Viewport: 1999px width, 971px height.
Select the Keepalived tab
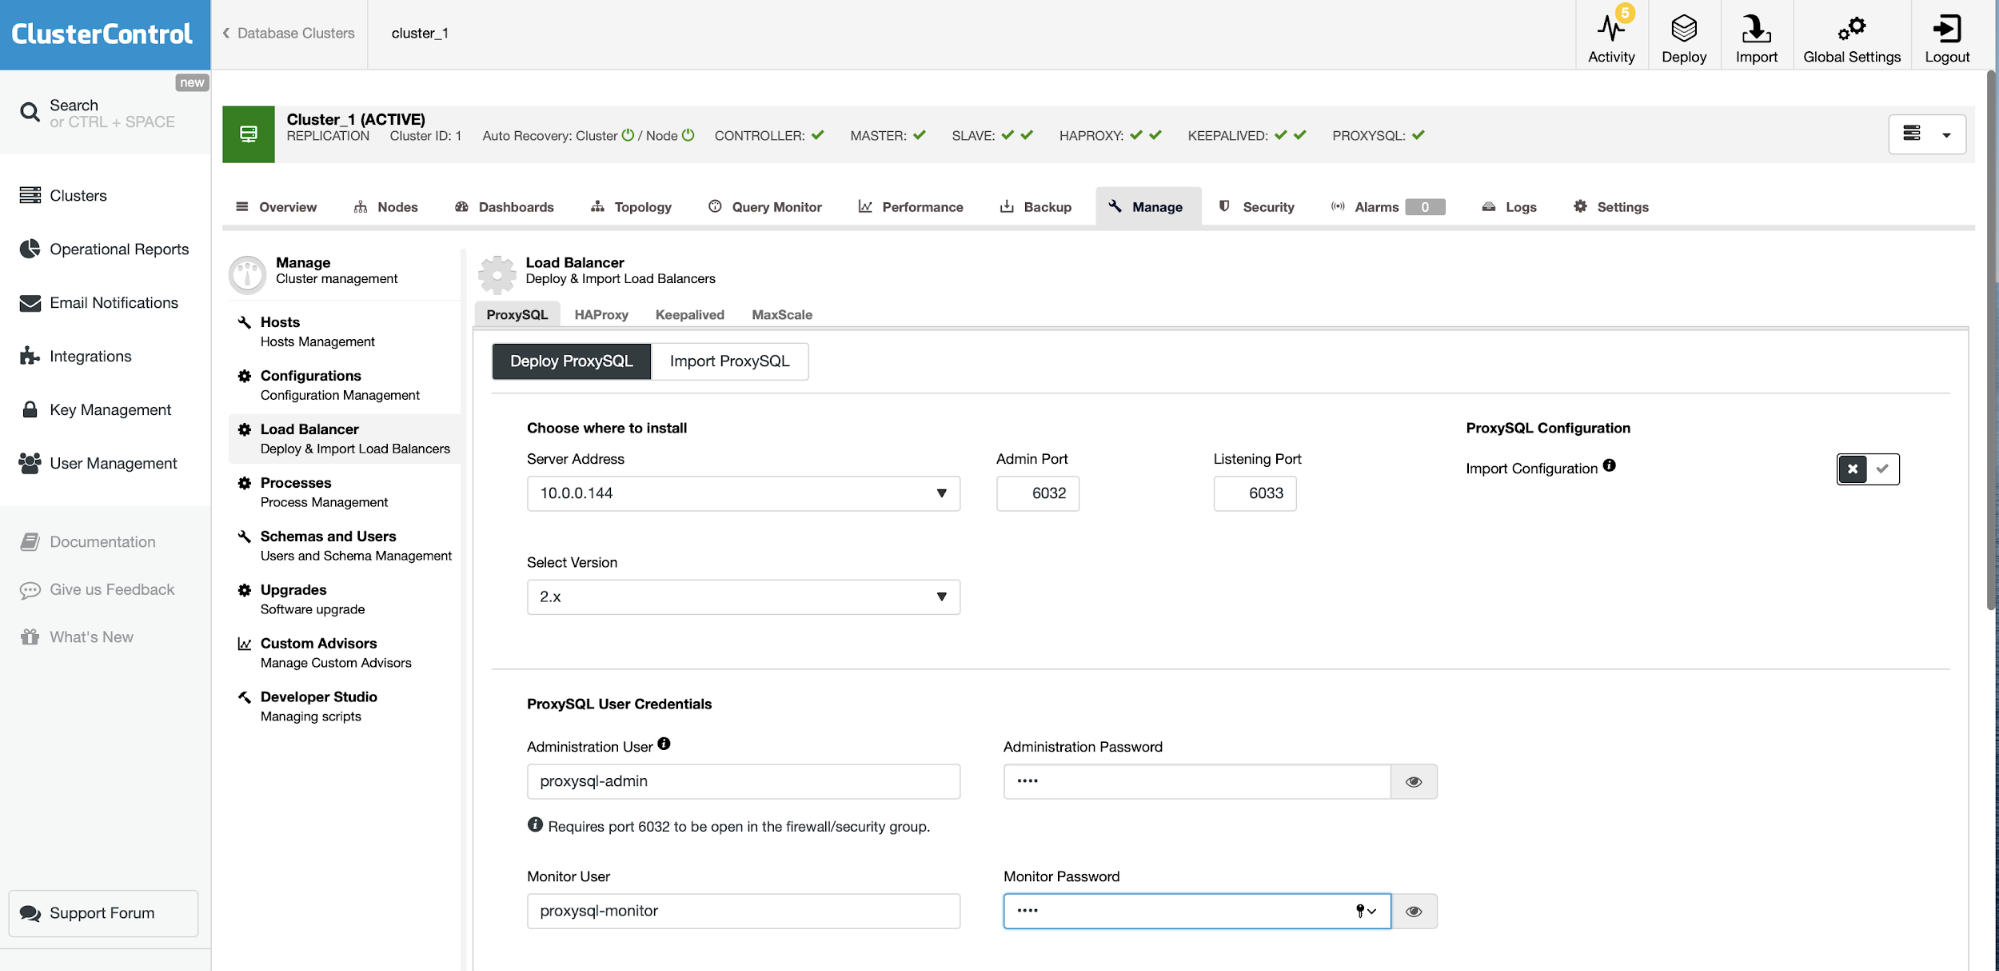click(x=690, y=314)
